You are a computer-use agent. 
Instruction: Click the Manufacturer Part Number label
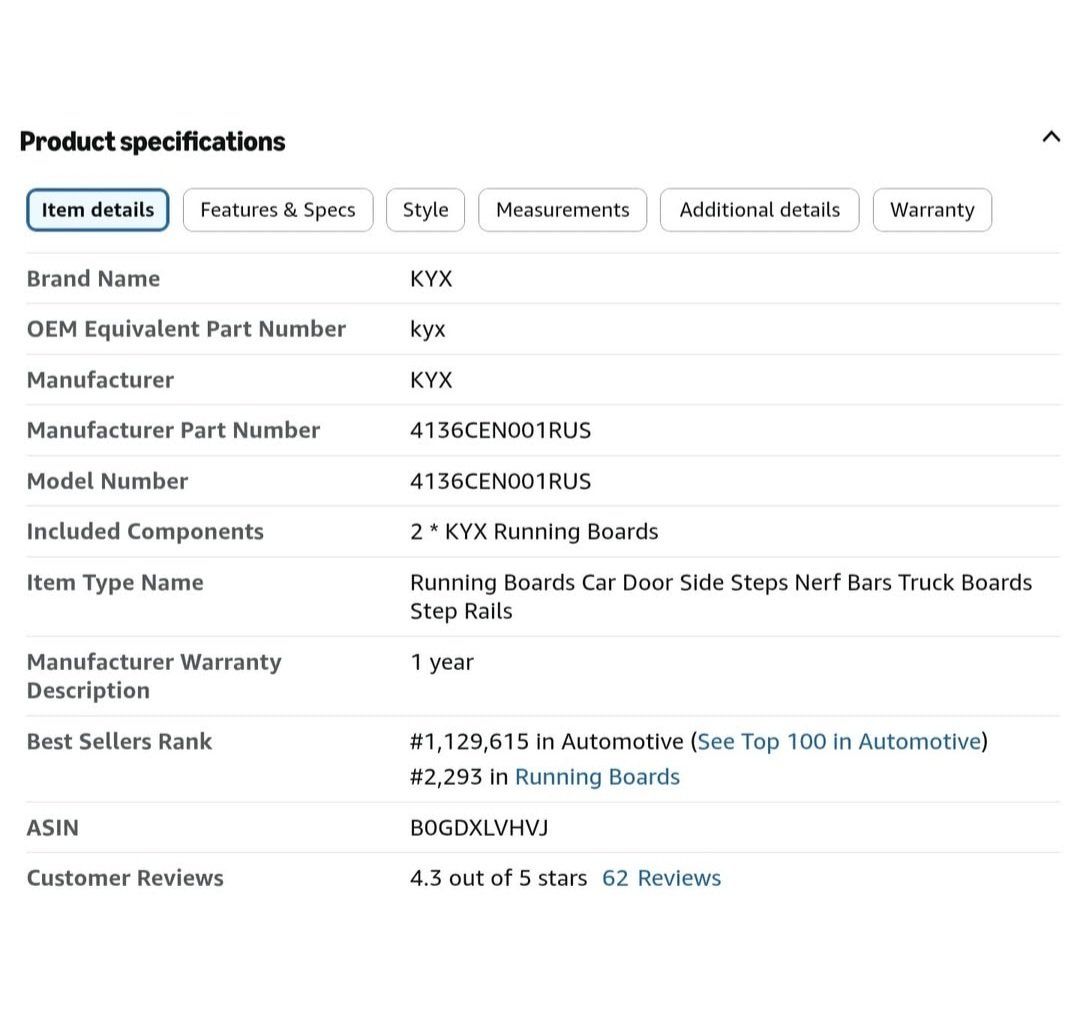(x=174, y=430)
